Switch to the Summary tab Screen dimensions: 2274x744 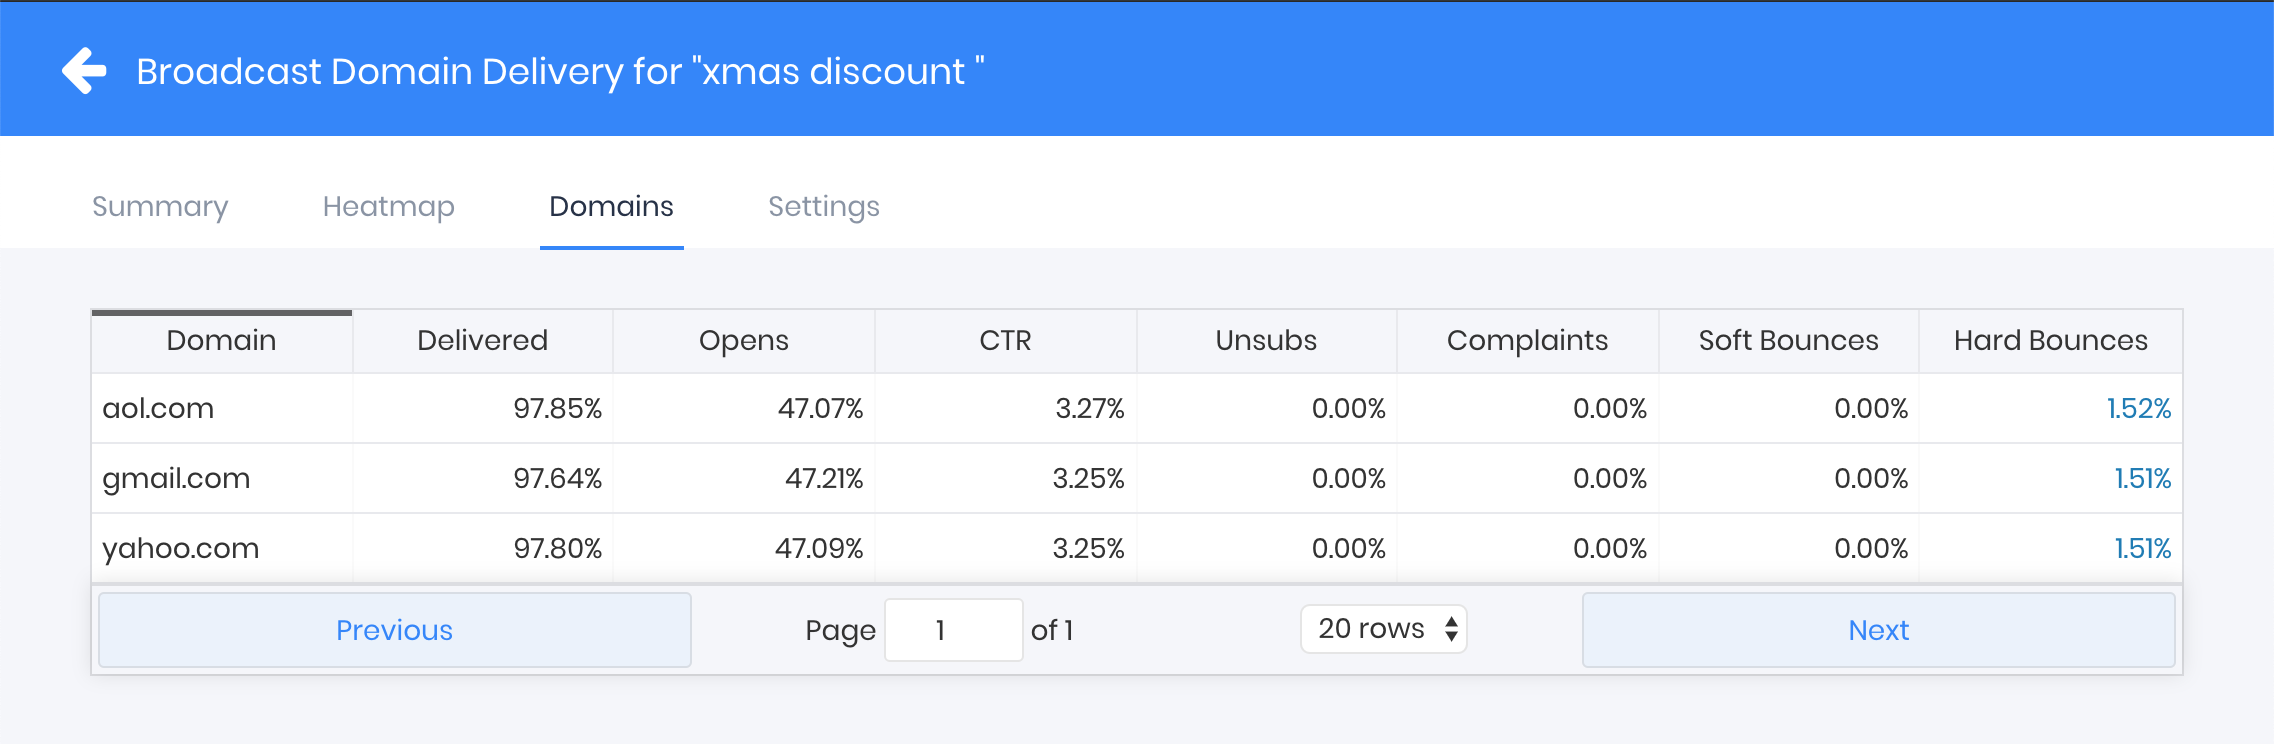point(160,206)
